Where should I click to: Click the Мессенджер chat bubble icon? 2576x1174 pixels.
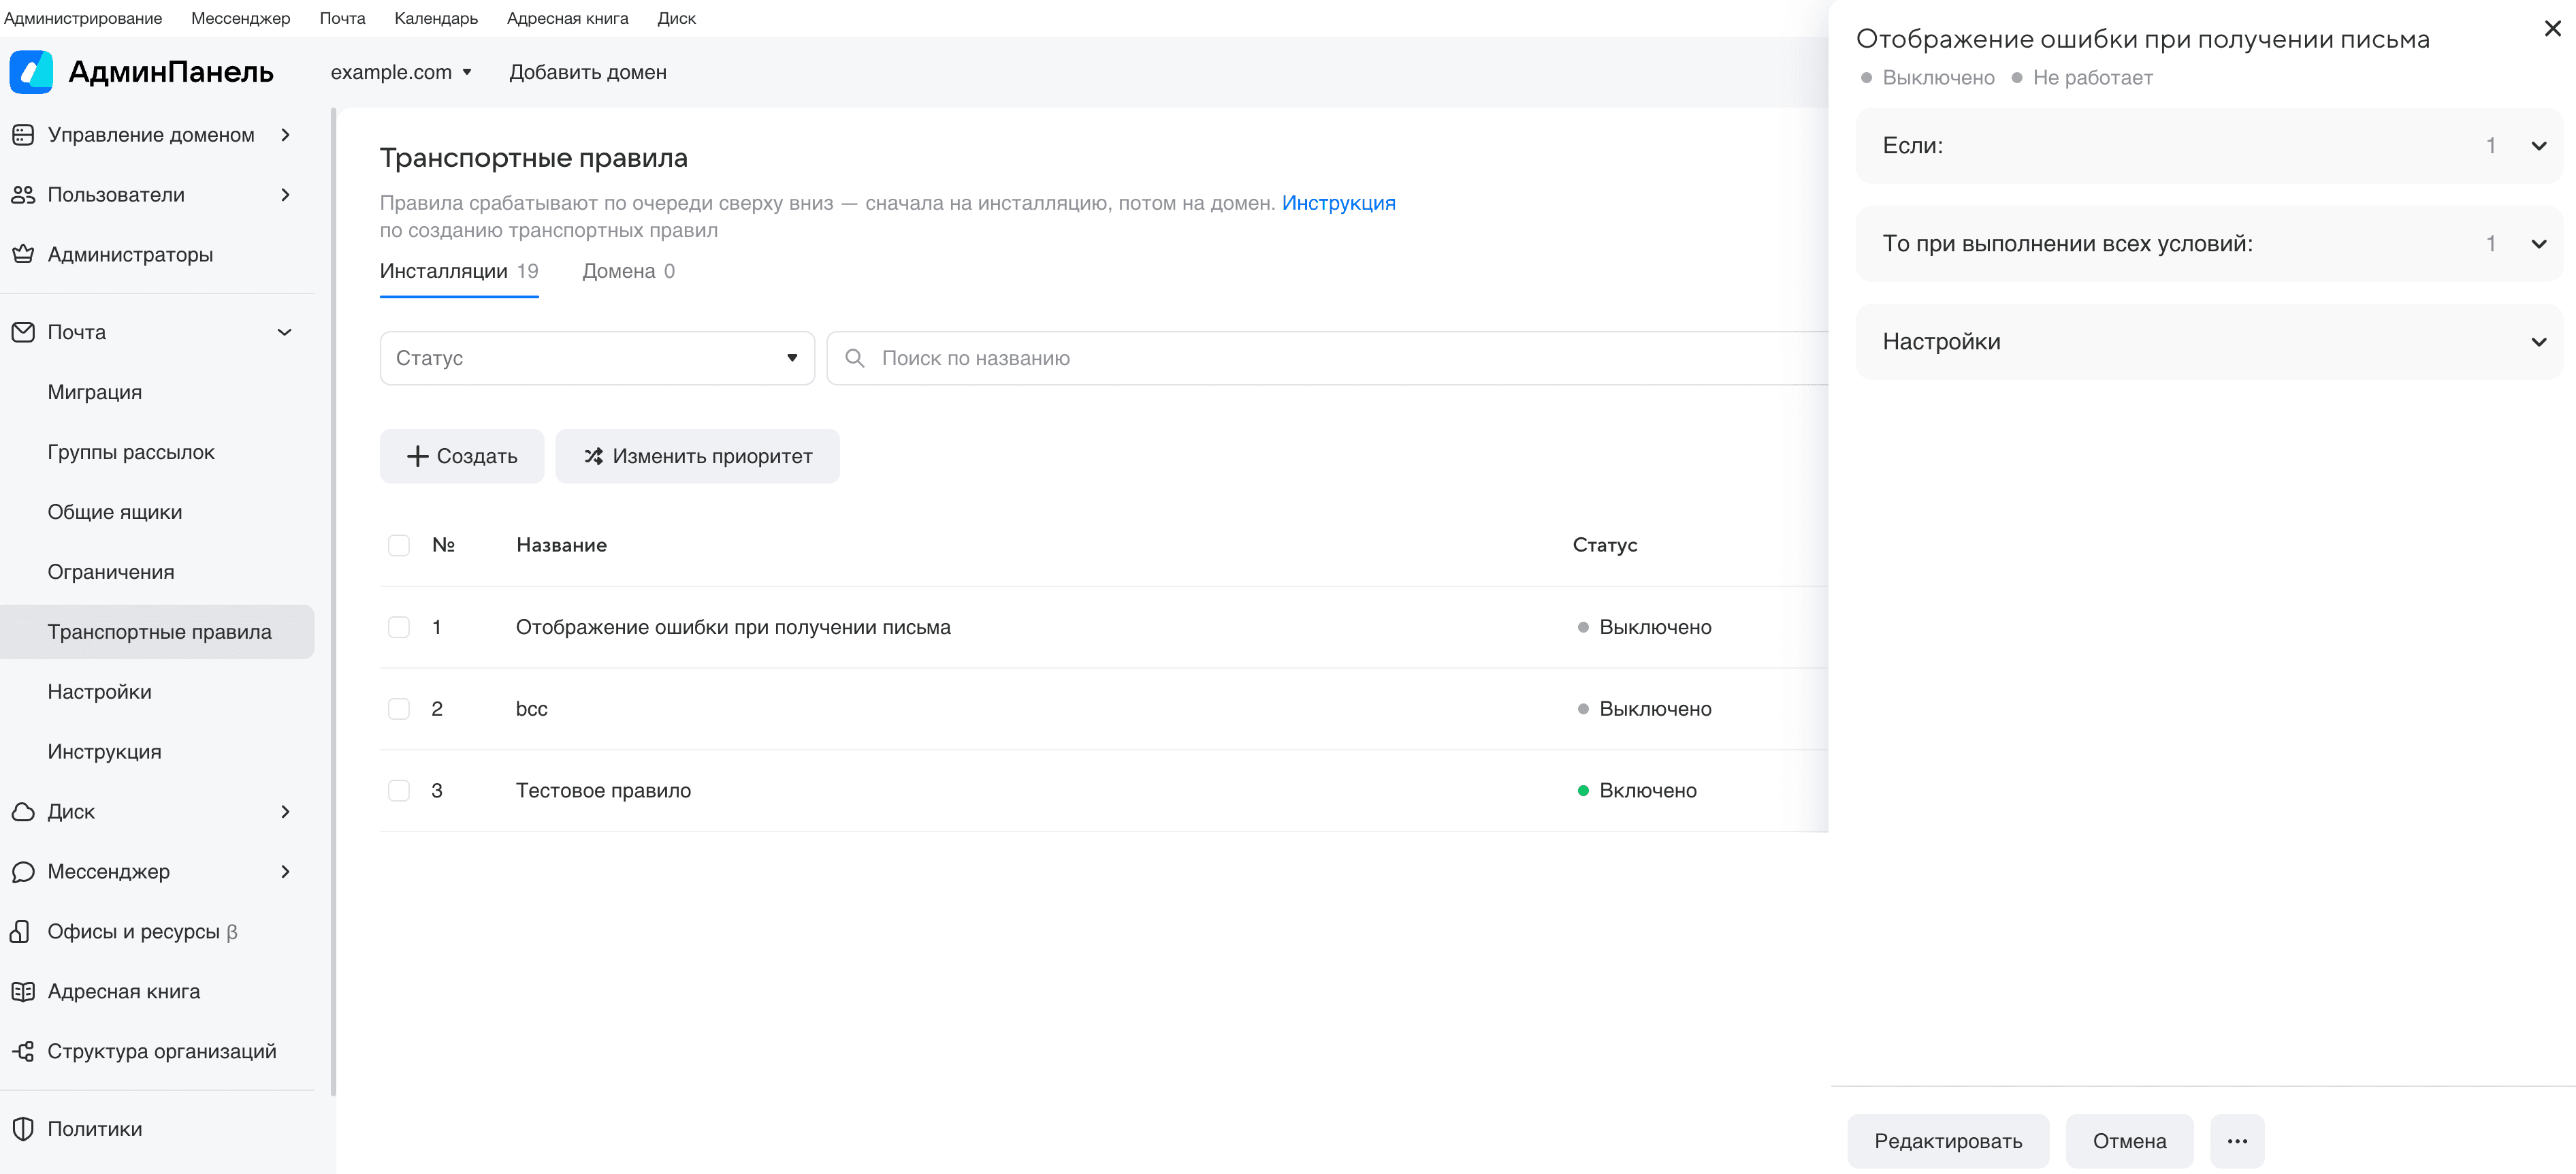[23, 872]
